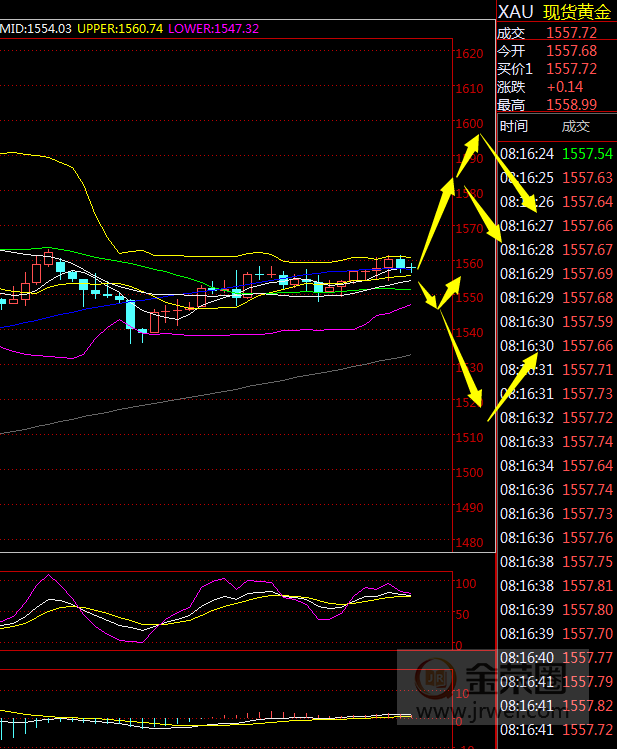
Task: Click the 1620 price axis label
Action: coord(469,54)
